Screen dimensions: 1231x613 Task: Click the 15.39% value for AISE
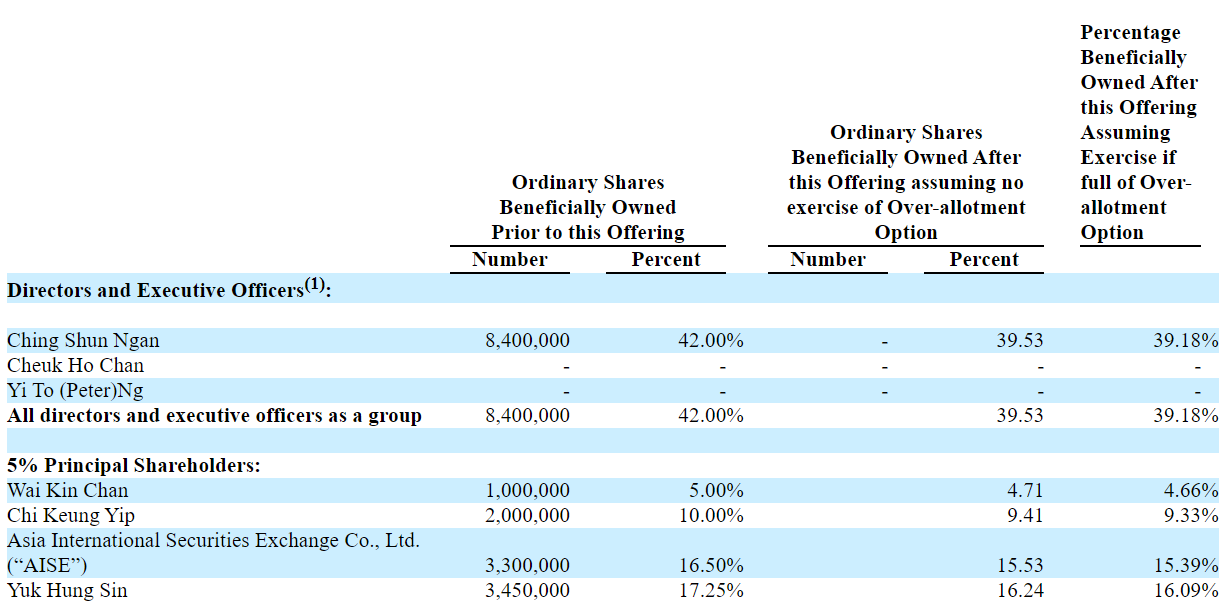point(1186,565)
